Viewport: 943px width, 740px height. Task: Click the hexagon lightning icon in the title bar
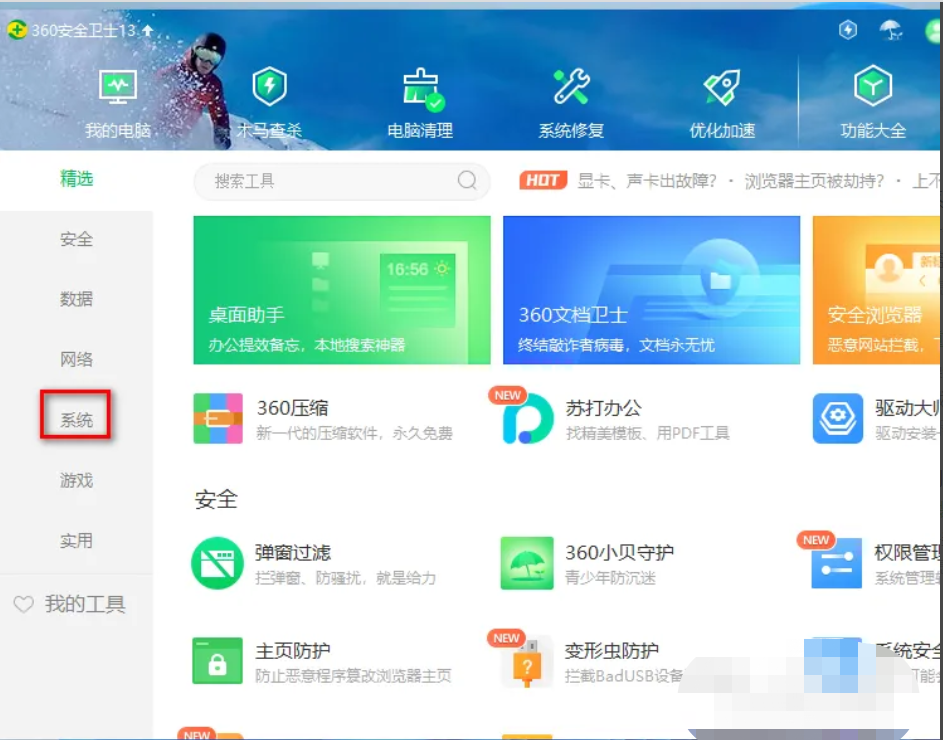[x=847, y=29]
